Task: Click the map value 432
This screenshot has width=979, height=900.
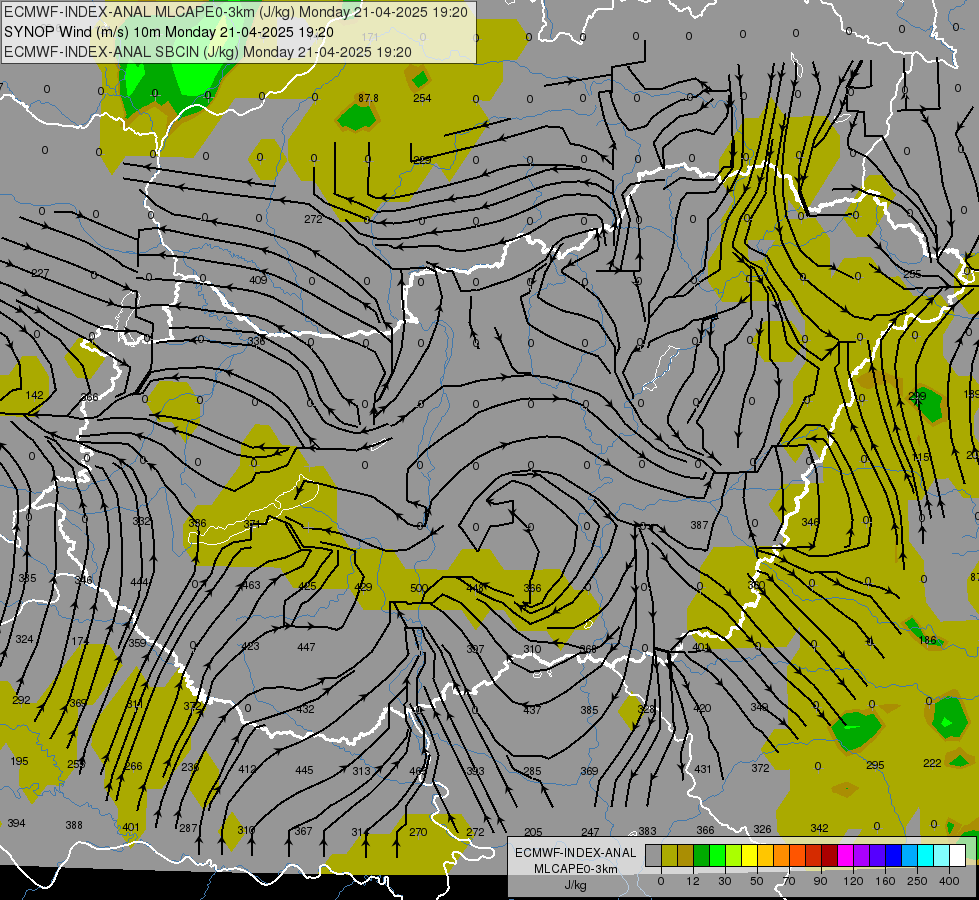Action: click(305, 709)
